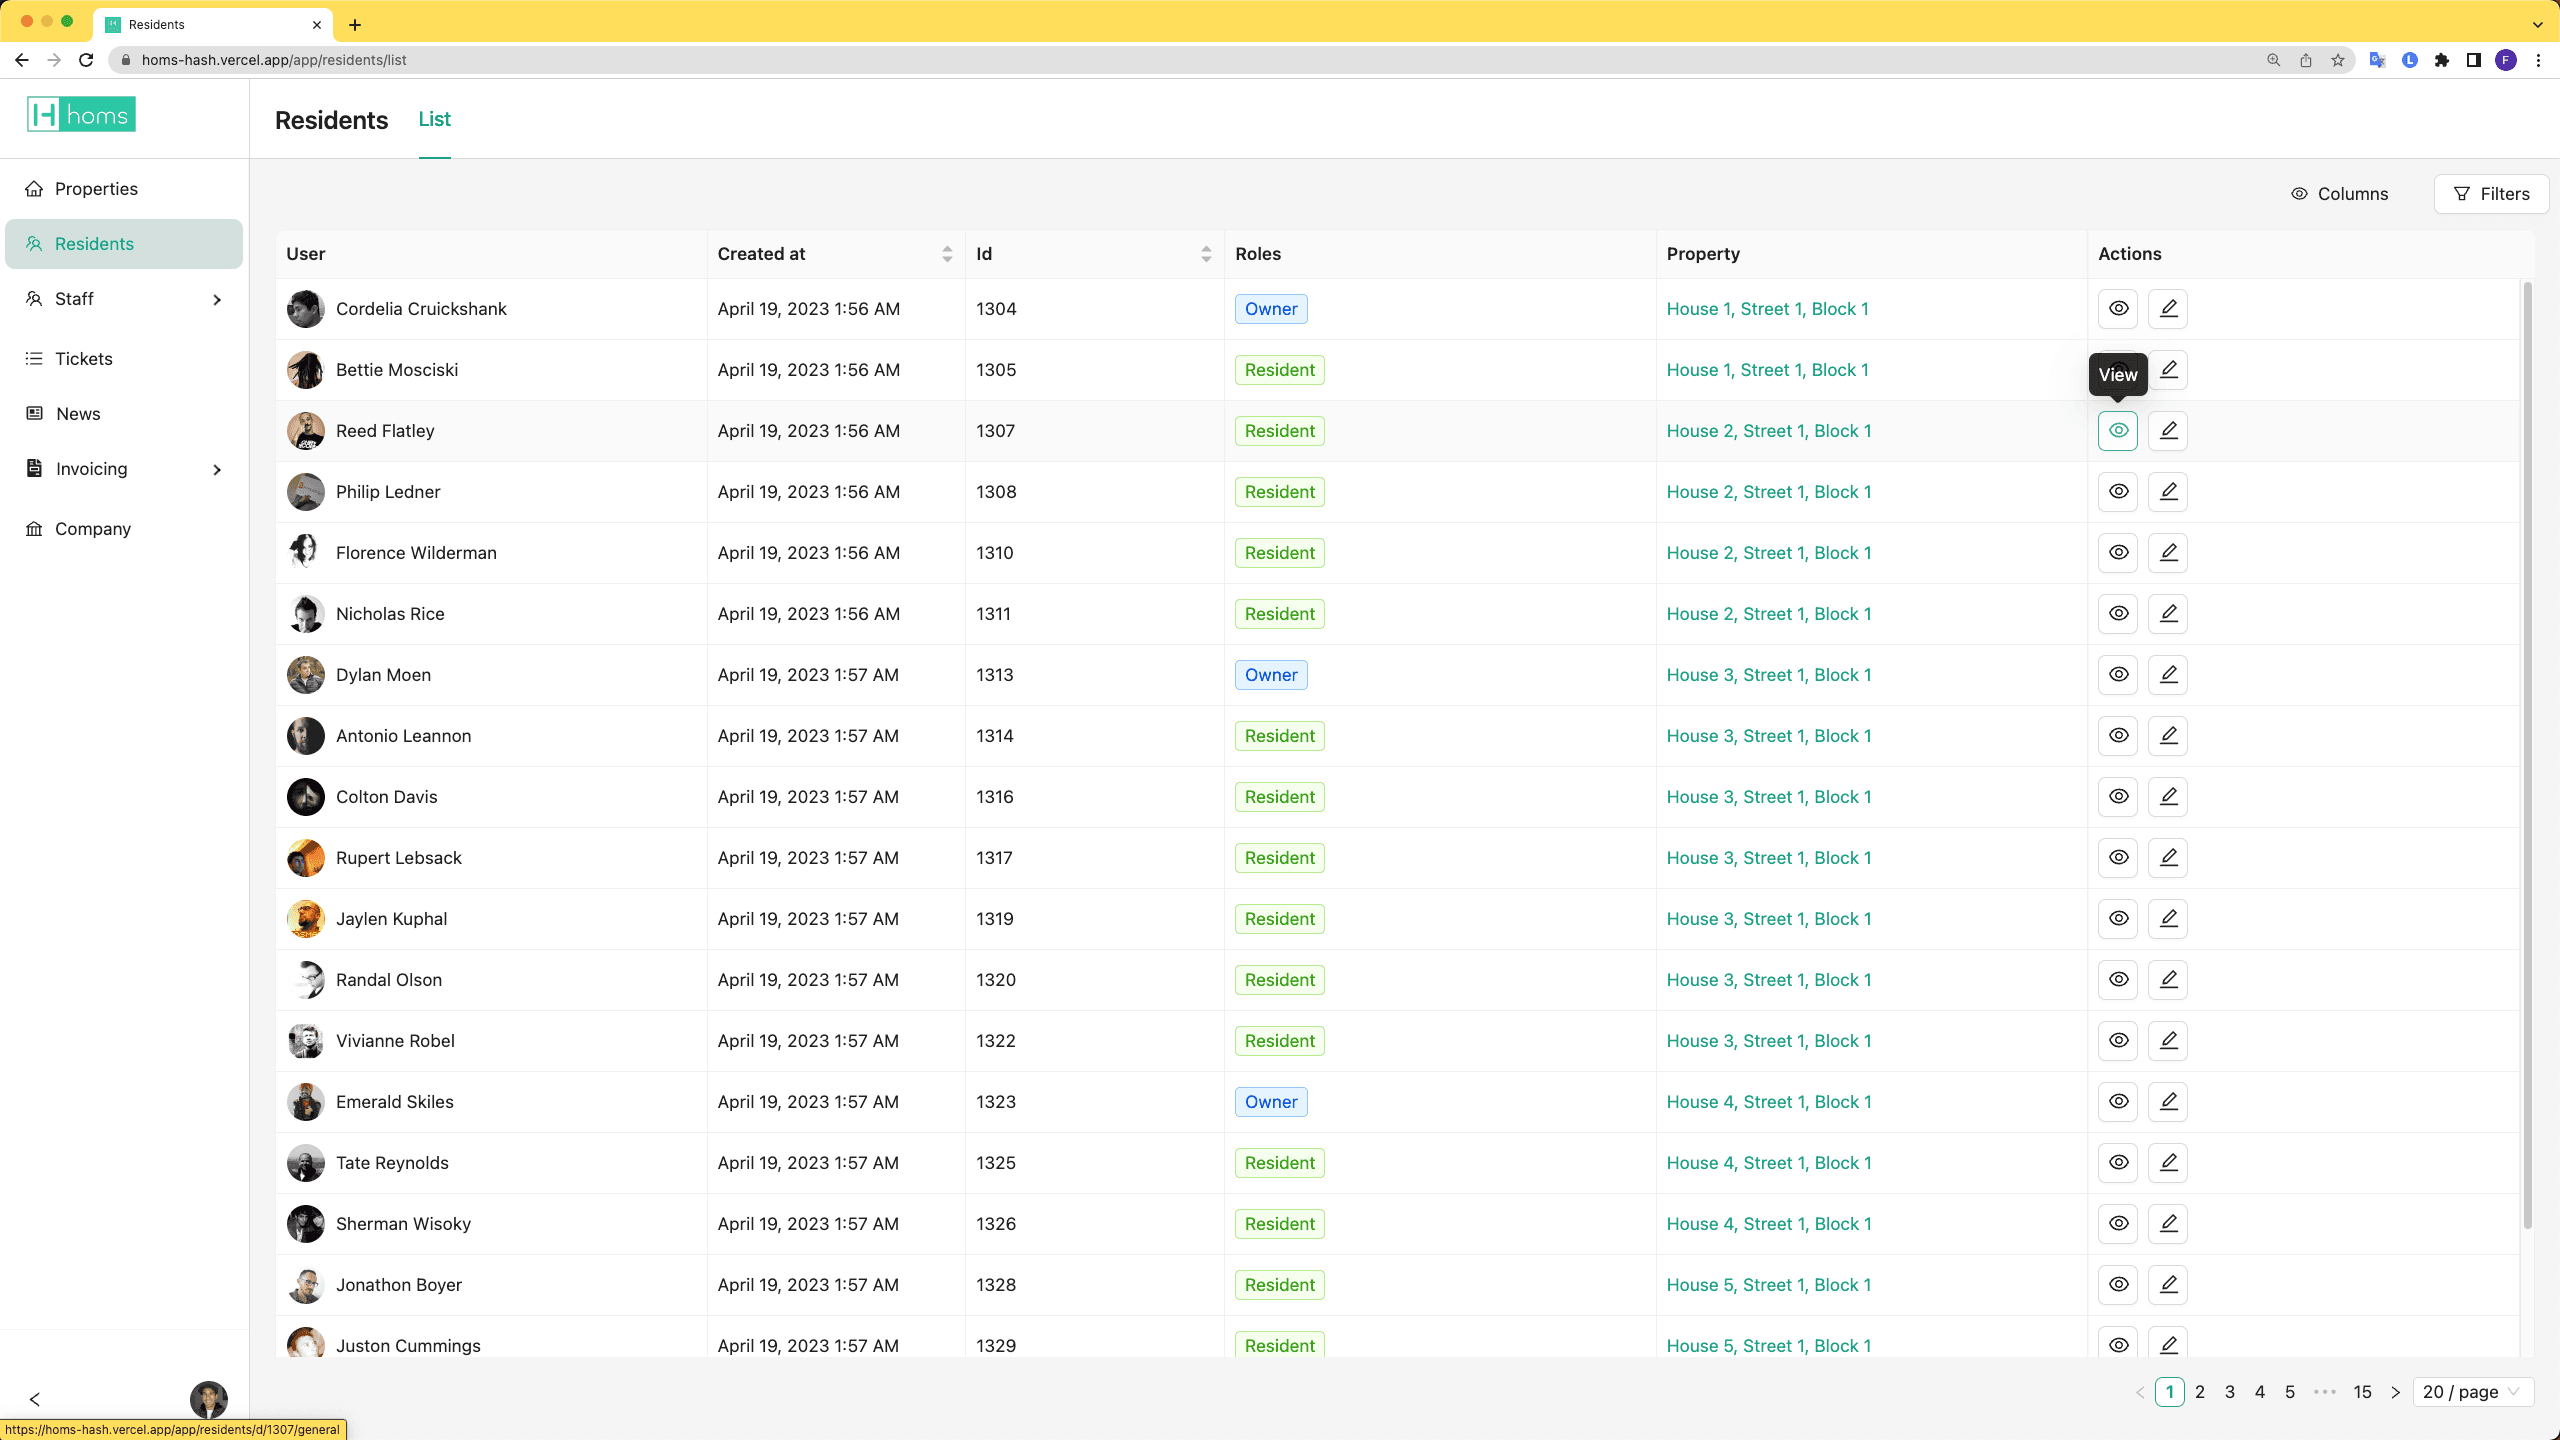Click the homs logo in the sidebar
The image size is (2560, 1440).
[x=81, y=115]
